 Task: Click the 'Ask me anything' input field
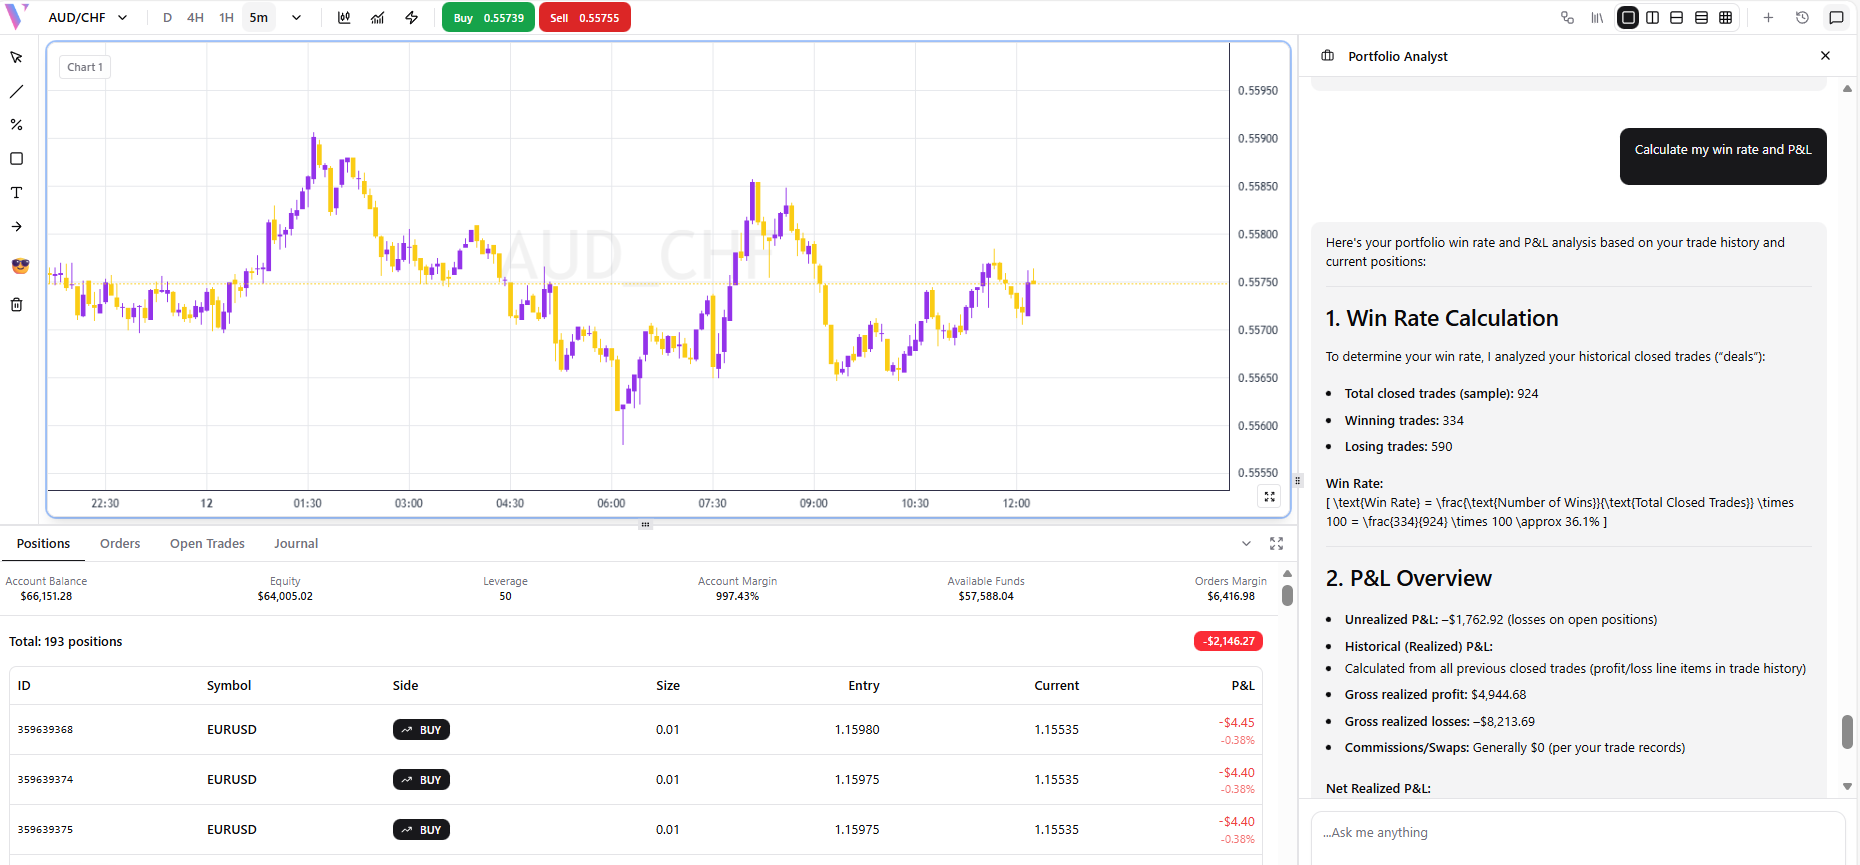1577,833
